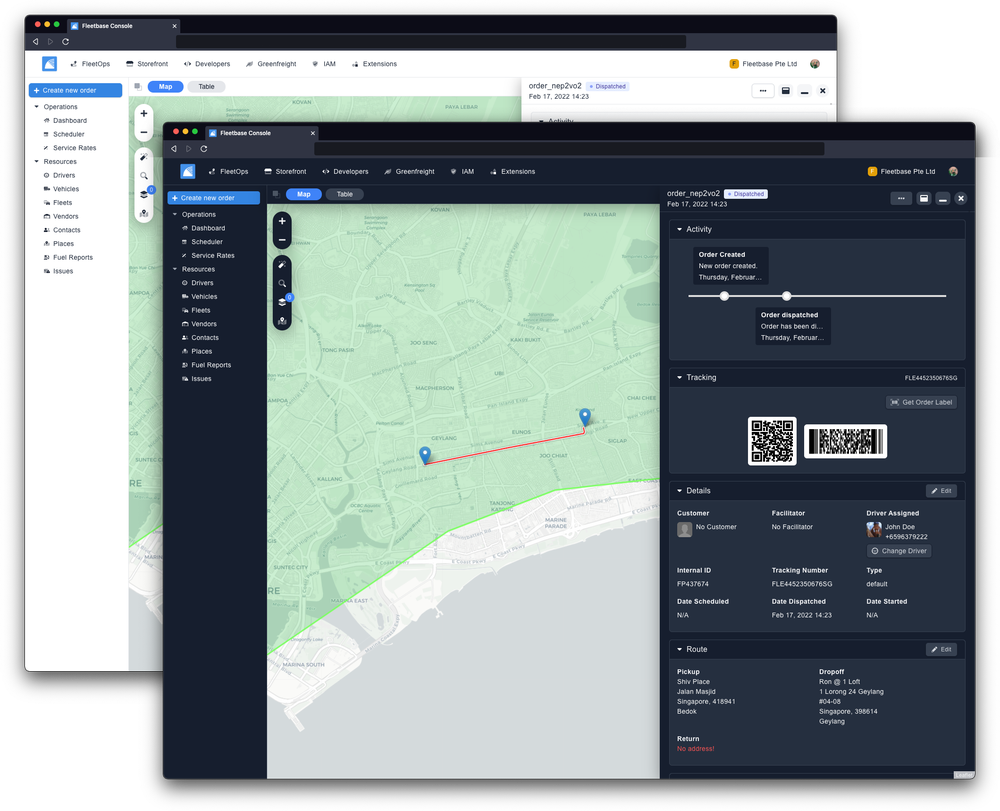
Task: Open Fleetbase Pte Ltd organization menu light window
Action: click(x=763, y=64)
